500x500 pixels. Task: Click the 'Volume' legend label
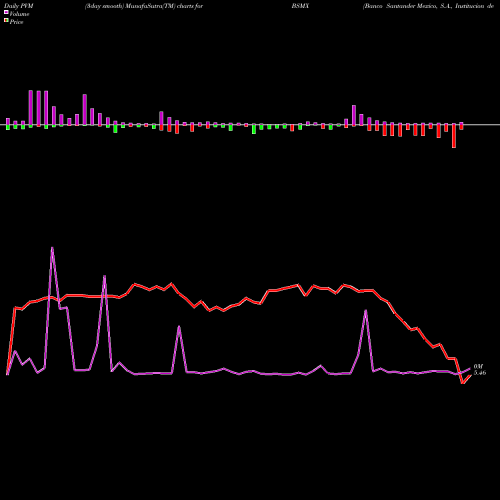coord(19,14)
